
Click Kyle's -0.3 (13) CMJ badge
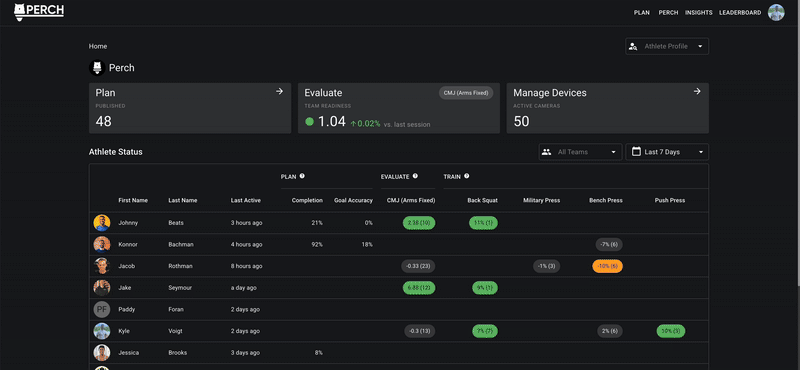point(420,331)
